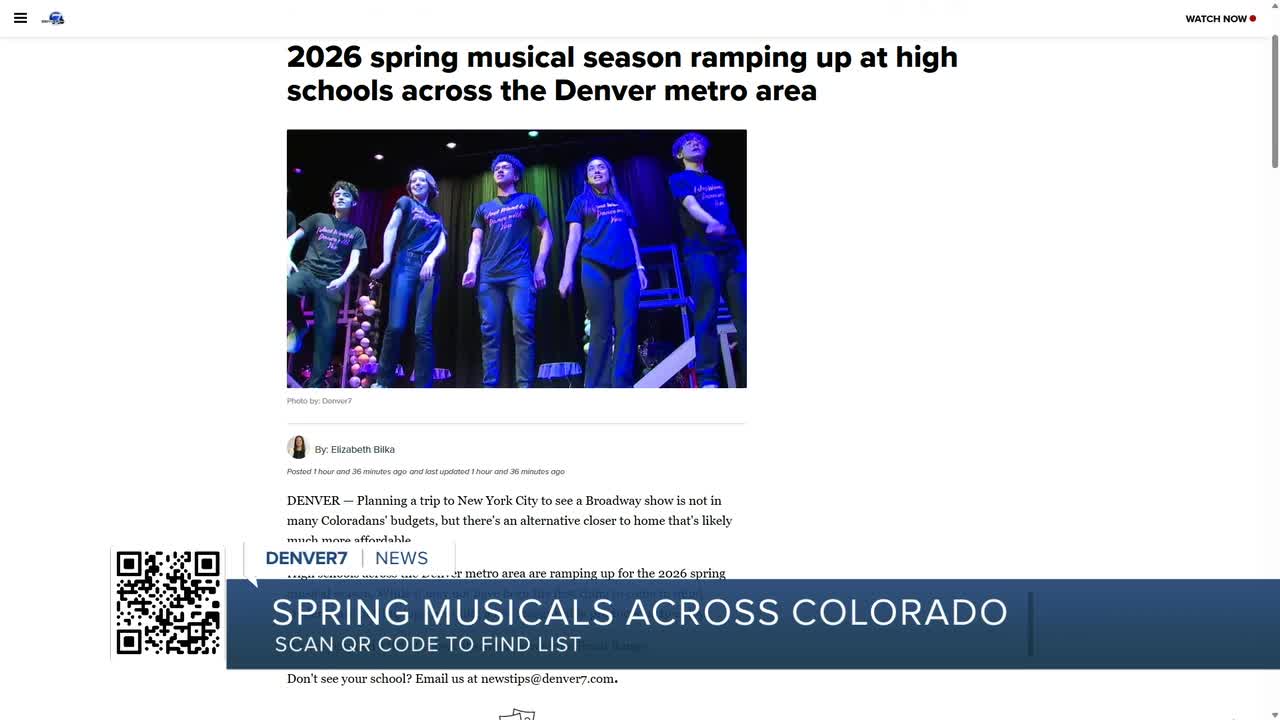Click the article headline about the spring musical season
Image resolution: width=1280 pixels, height=720 pixels.
coord(622,73)
